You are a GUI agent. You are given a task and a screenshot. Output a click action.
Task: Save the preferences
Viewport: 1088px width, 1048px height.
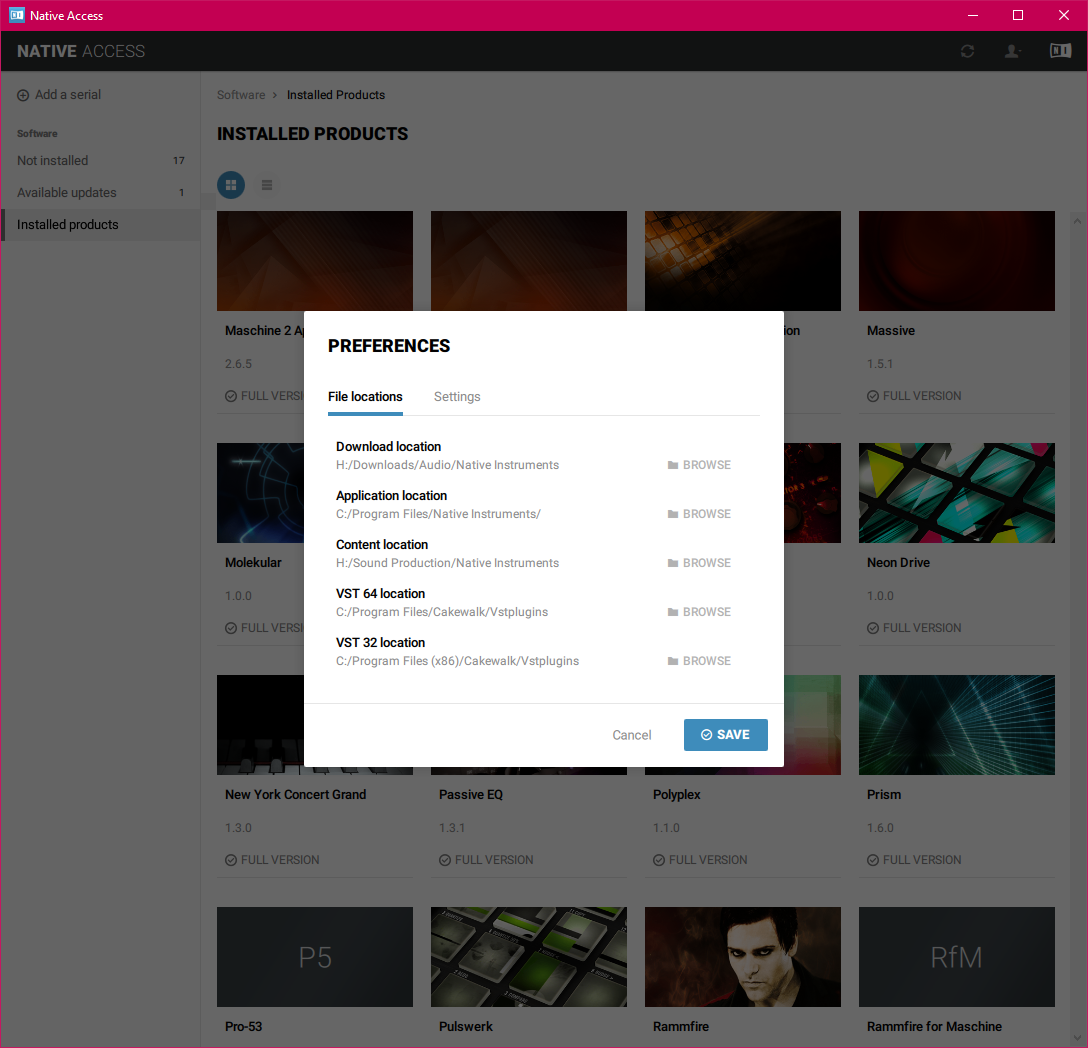click(725, 735)
